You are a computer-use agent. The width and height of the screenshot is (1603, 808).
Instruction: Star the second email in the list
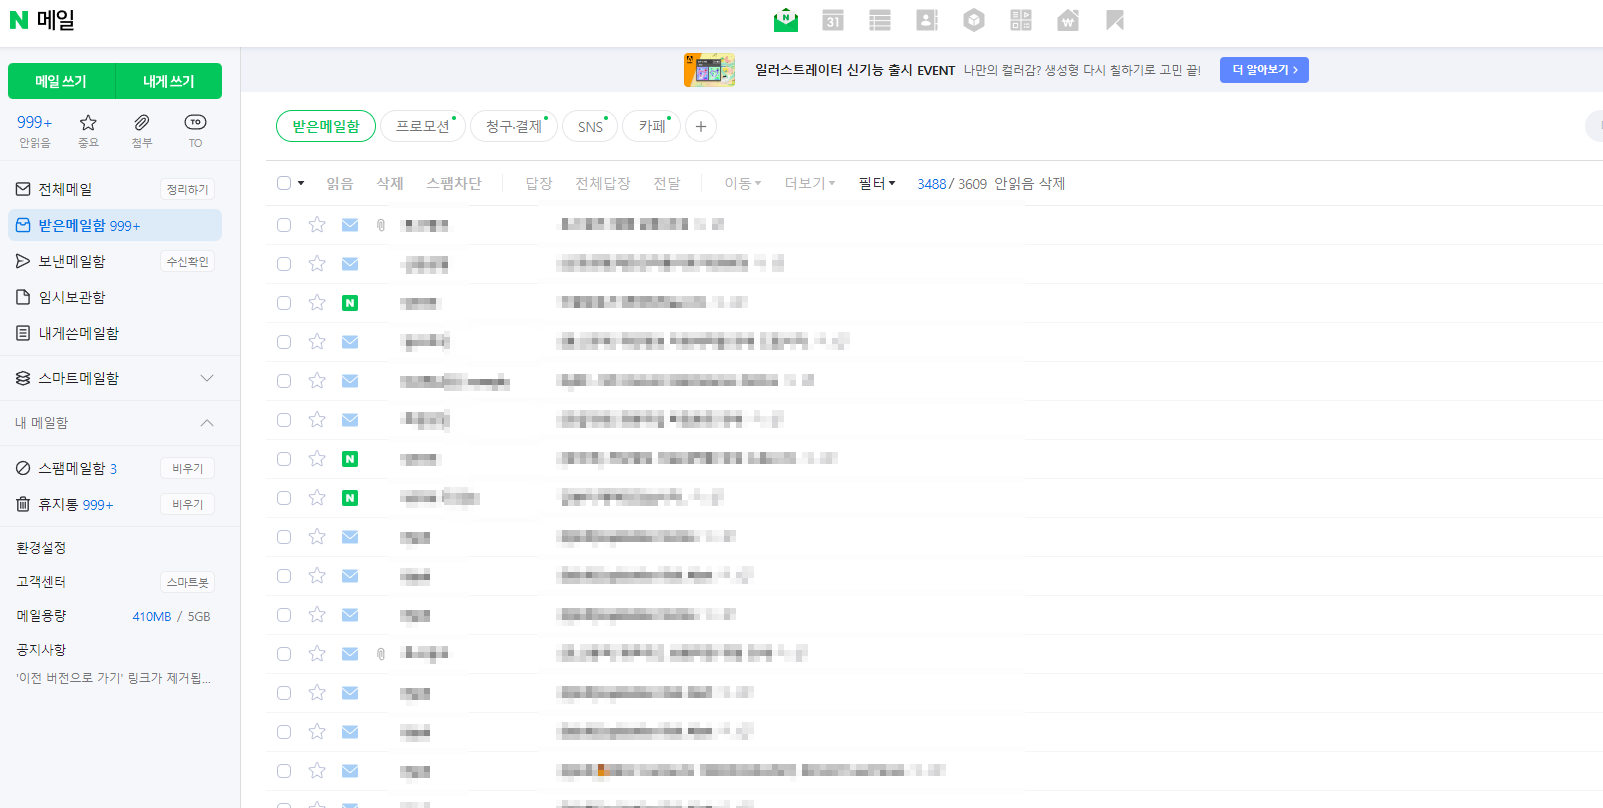[317, 264]
